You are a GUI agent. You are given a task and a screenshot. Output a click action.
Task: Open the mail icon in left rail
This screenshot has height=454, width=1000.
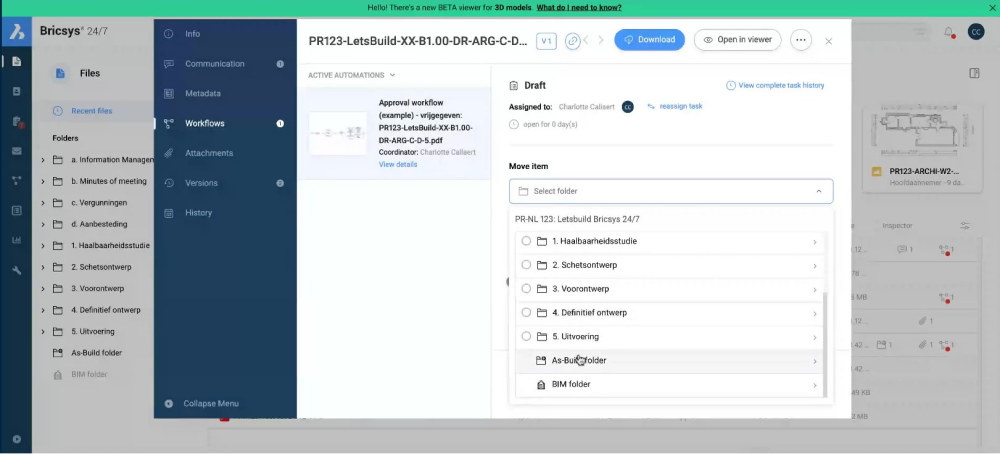click(17, 151)
